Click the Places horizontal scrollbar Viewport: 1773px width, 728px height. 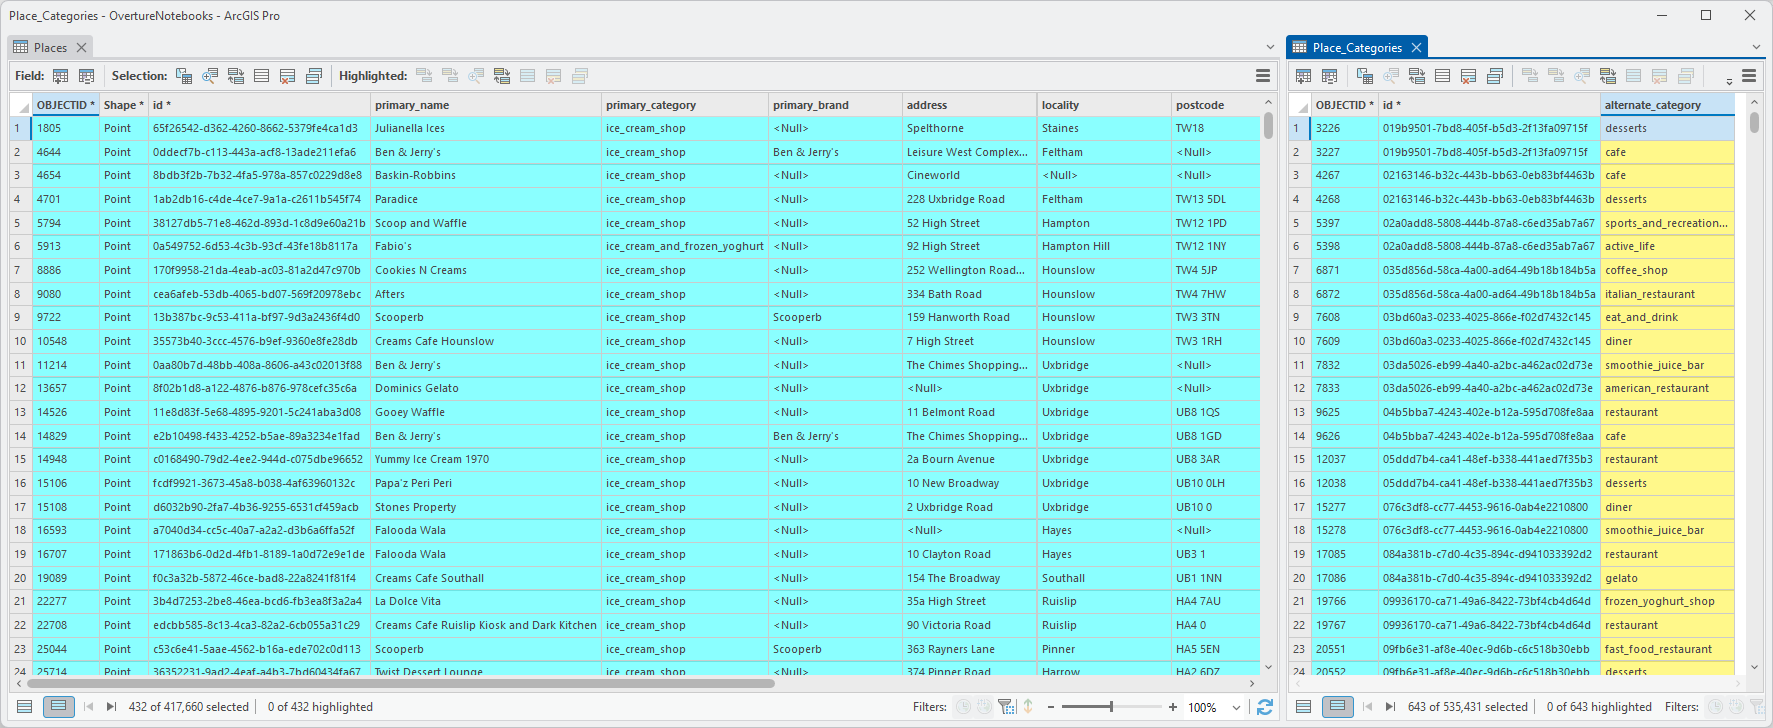[401, 684]
